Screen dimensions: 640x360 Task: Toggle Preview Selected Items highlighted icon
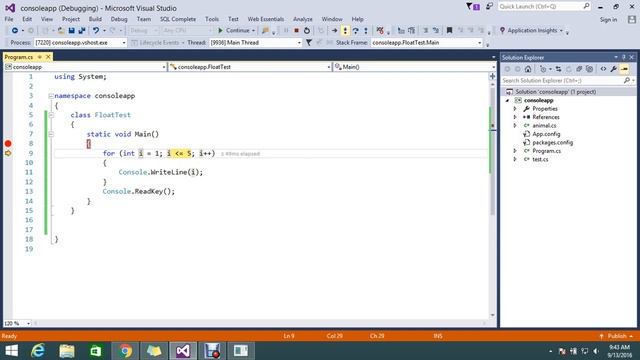click(624, 69)
